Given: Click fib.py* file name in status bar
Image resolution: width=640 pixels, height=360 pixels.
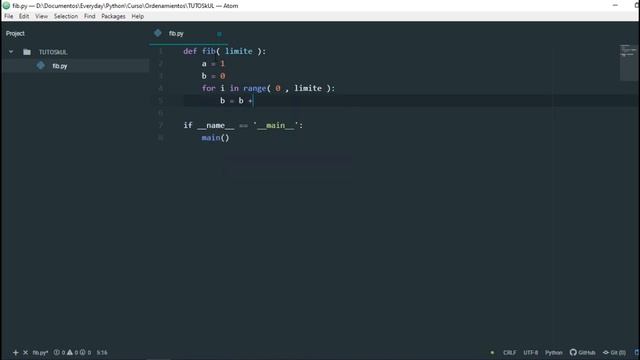Looking at the screenshot, I should pos(40,352).
